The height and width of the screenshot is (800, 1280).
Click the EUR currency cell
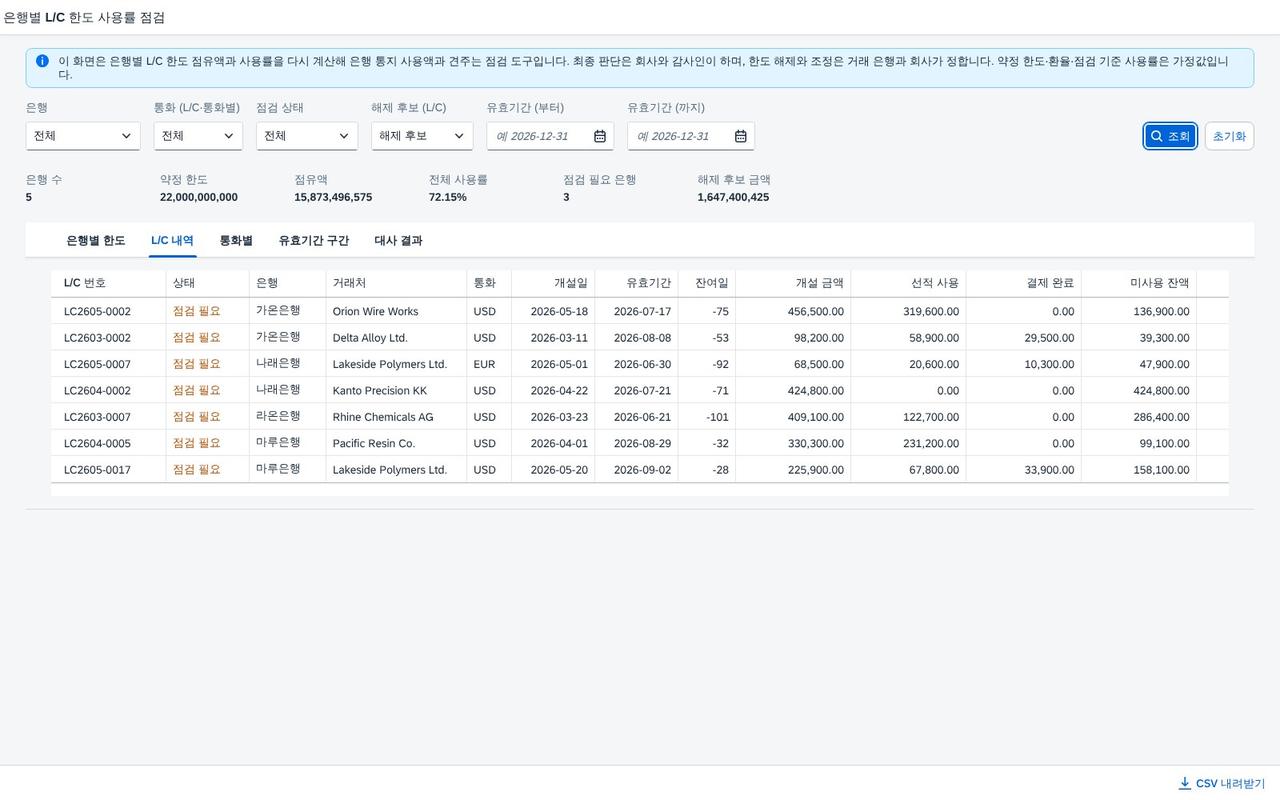[x=489, y=364]
